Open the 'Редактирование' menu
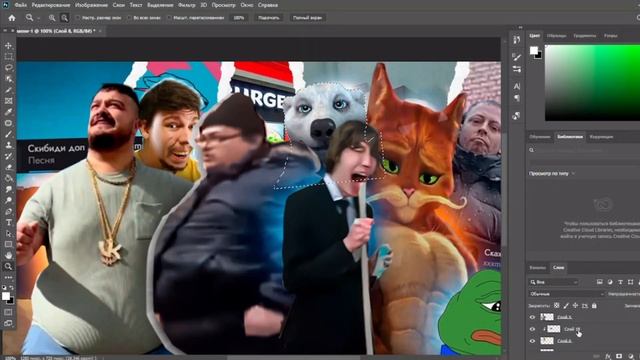Screen dimensions: 640x360 click(51, 5)
